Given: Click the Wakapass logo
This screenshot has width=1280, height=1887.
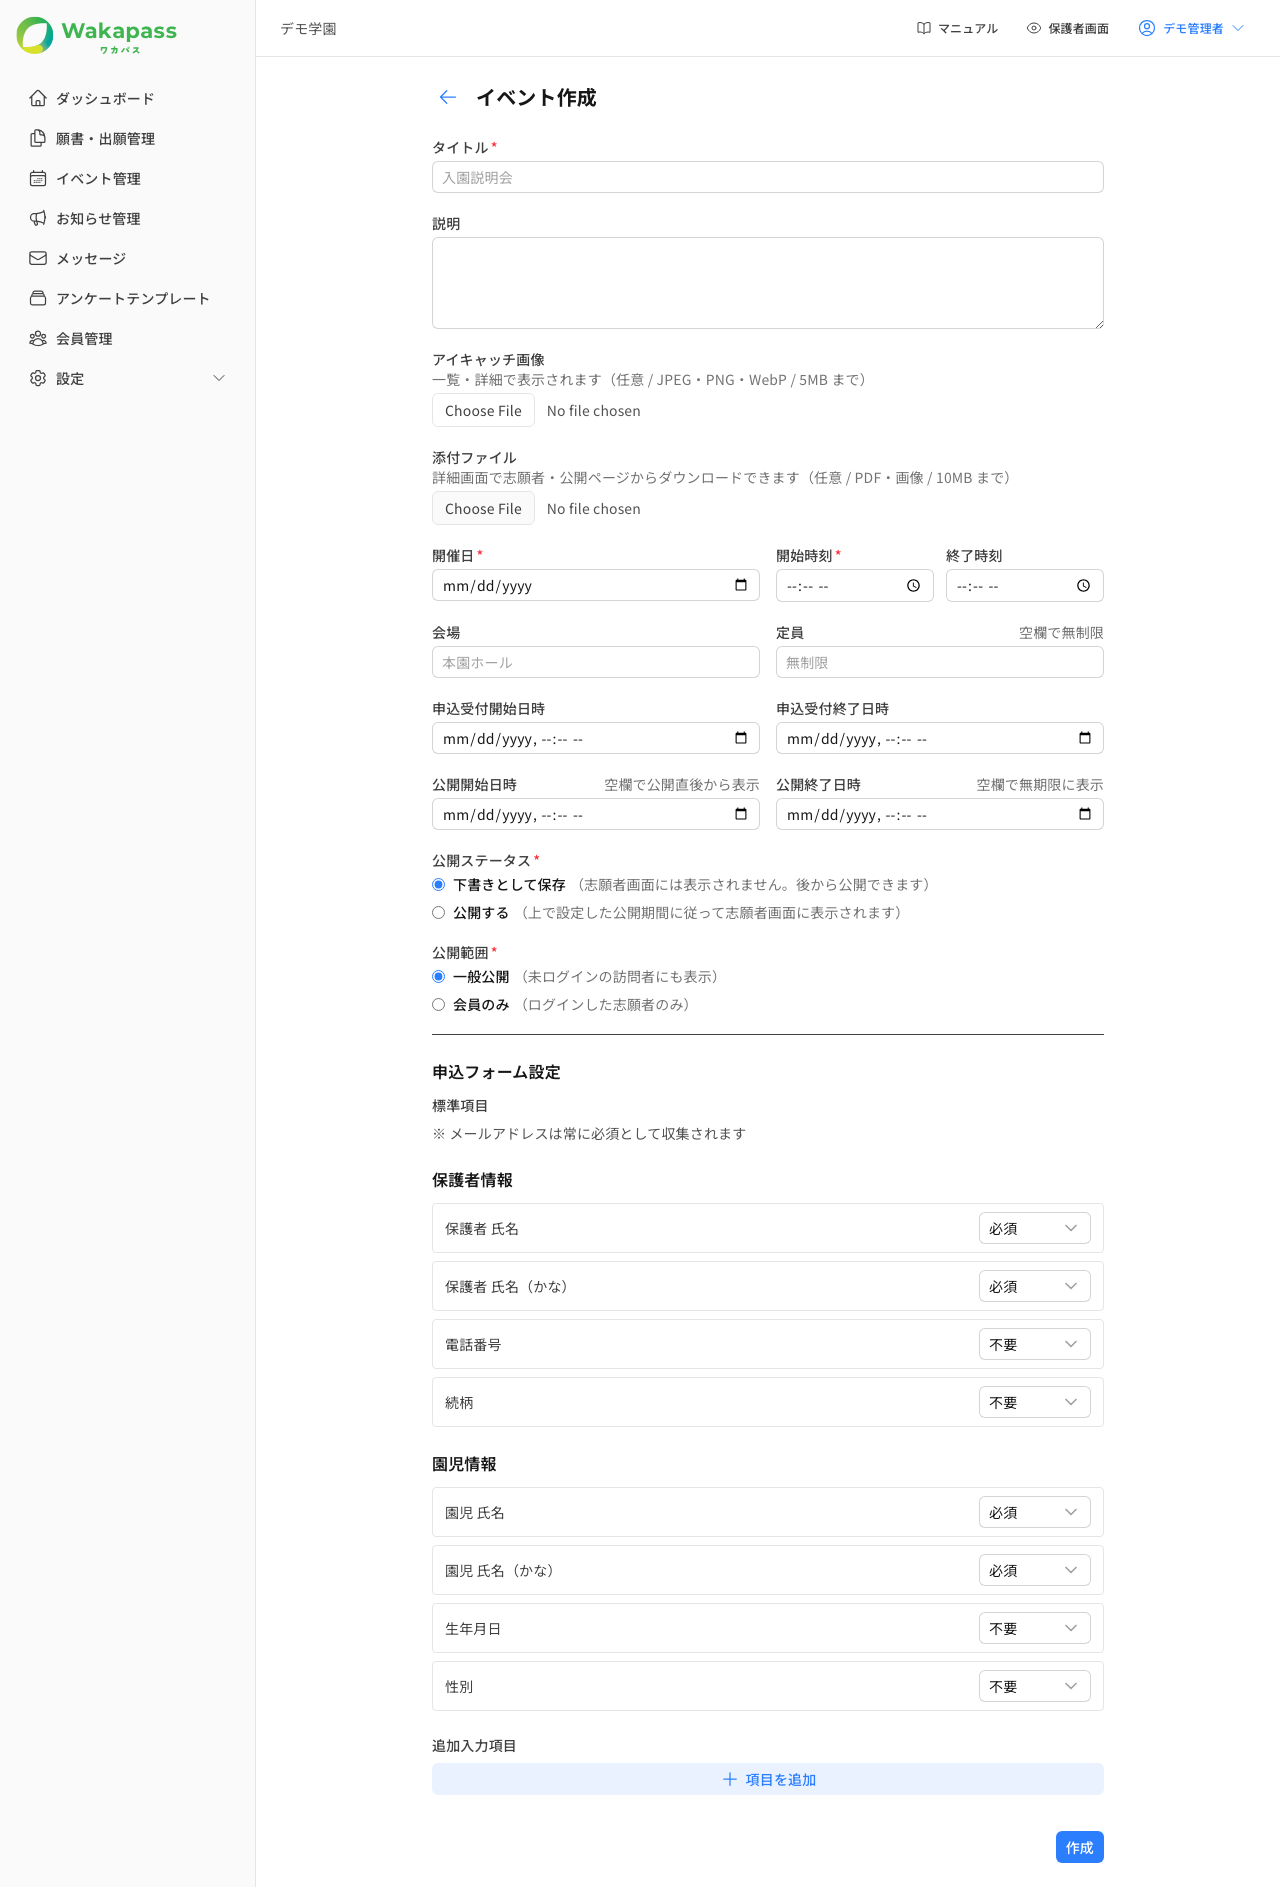Looking at the screenshot, I should (x=97, y=35).
